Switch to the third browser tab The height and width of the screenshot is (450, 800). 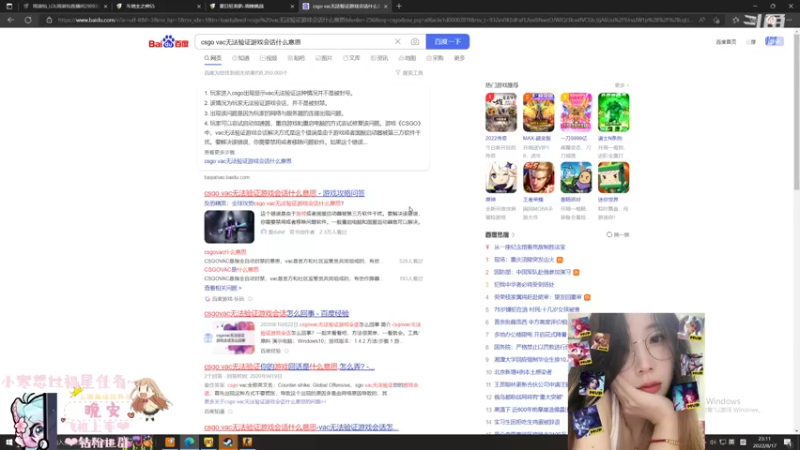tap(252, 6)
